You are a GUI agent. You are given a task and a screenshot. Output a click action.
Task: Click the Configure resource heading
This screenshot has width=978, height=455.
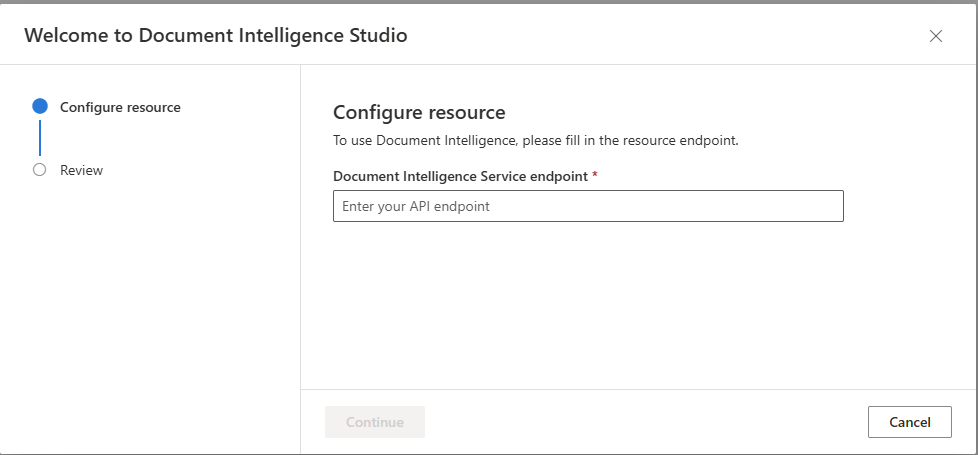coord(419,113)
